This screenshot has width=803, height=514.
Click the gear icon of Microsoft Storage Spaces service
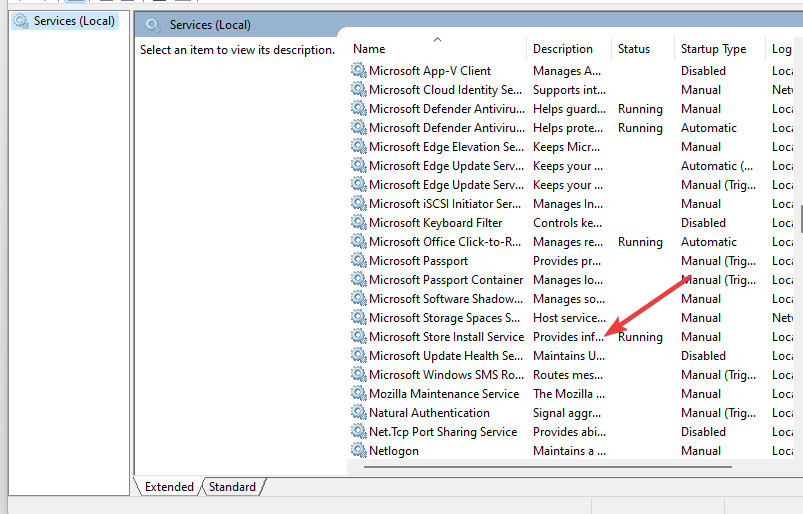tap(358, 317)
